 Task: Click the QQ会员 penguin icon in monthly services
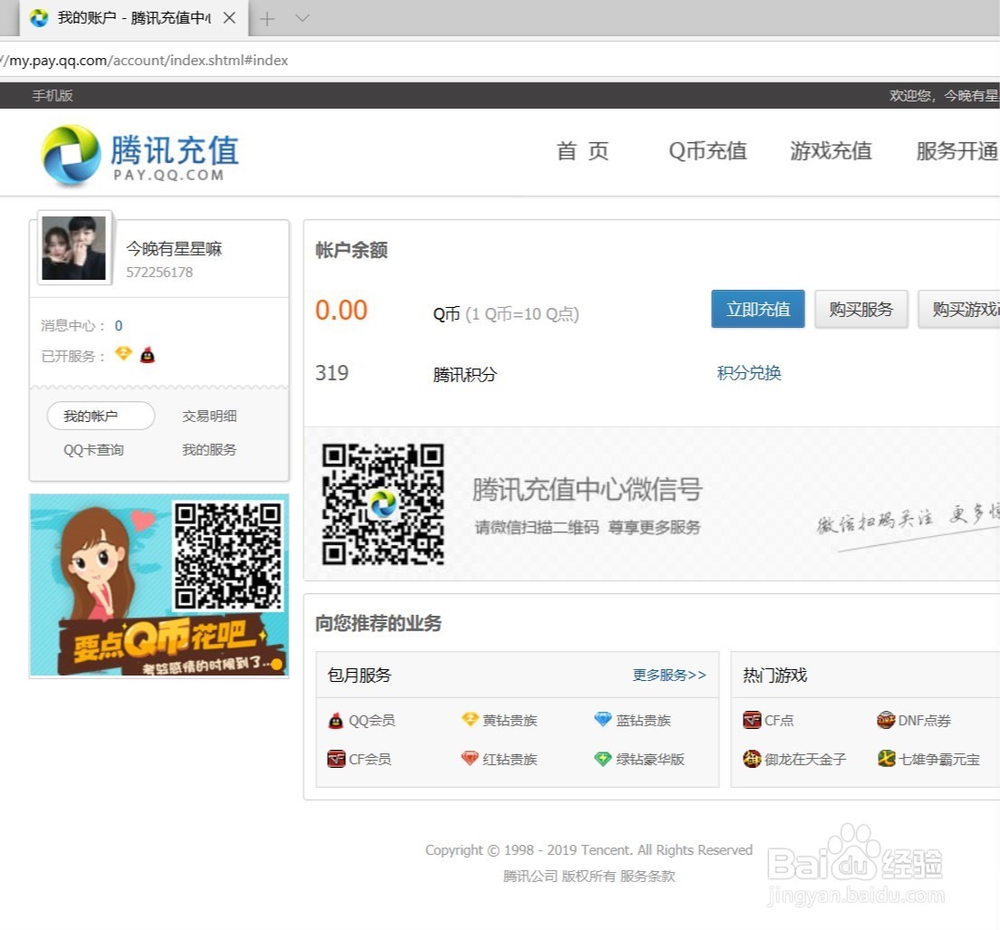[335, 720]
